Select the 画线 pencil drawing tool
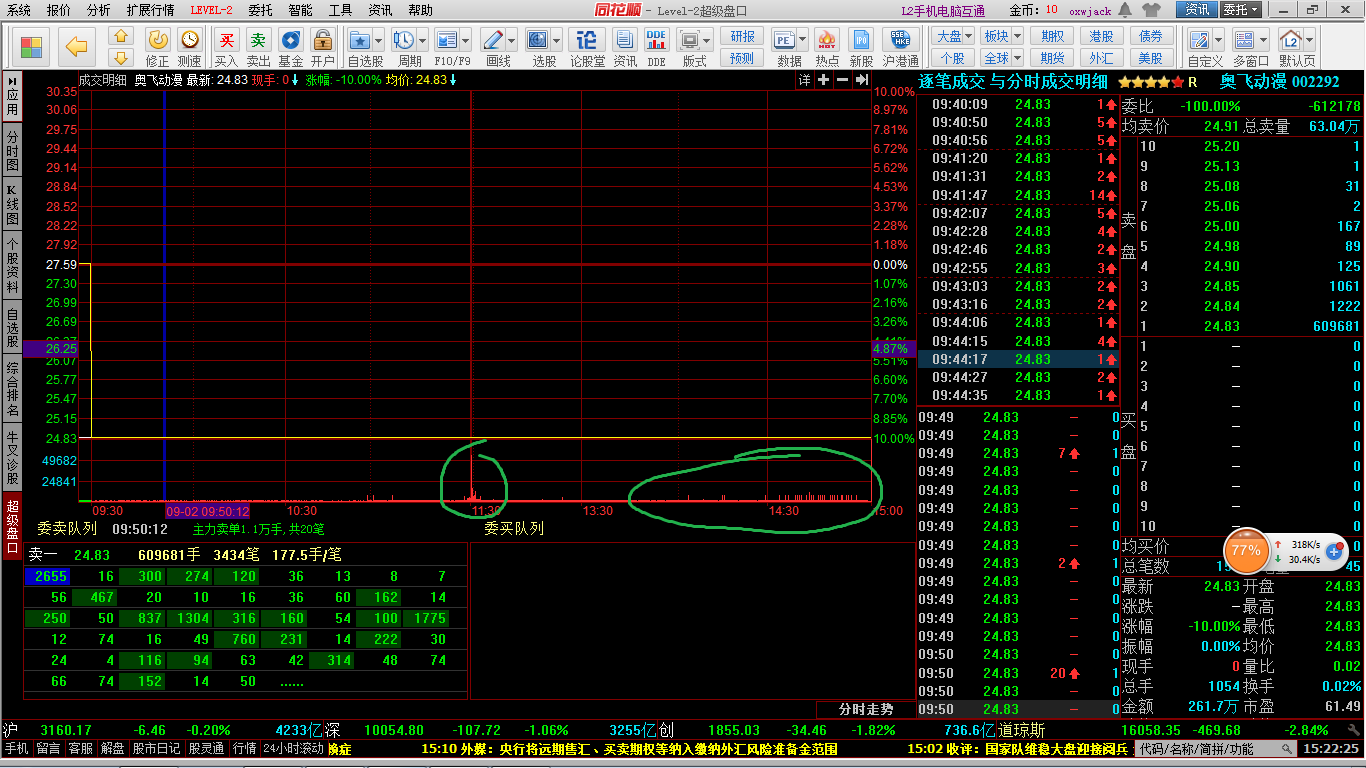The width and height of the screenshot is (1366, 768). click(492, 40)
